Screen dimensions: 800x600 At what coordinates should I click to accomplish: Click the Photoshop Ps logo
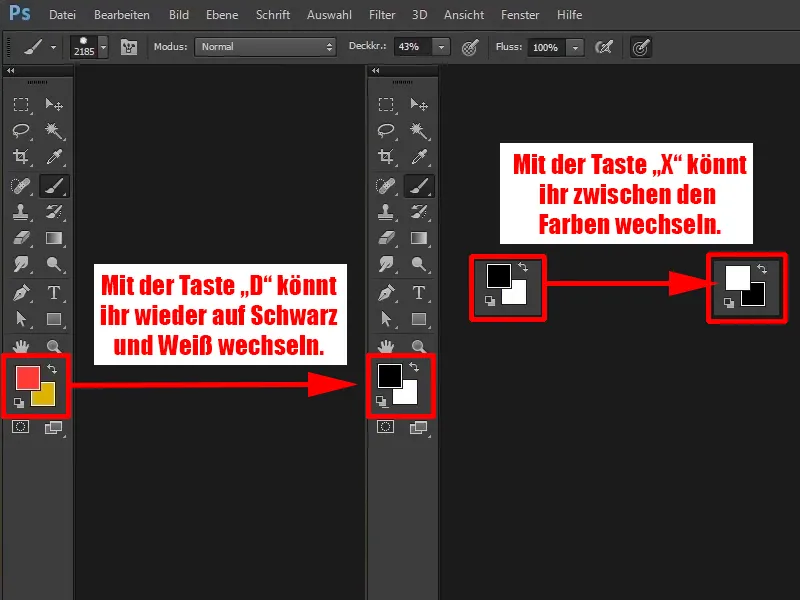pos(20,13)
